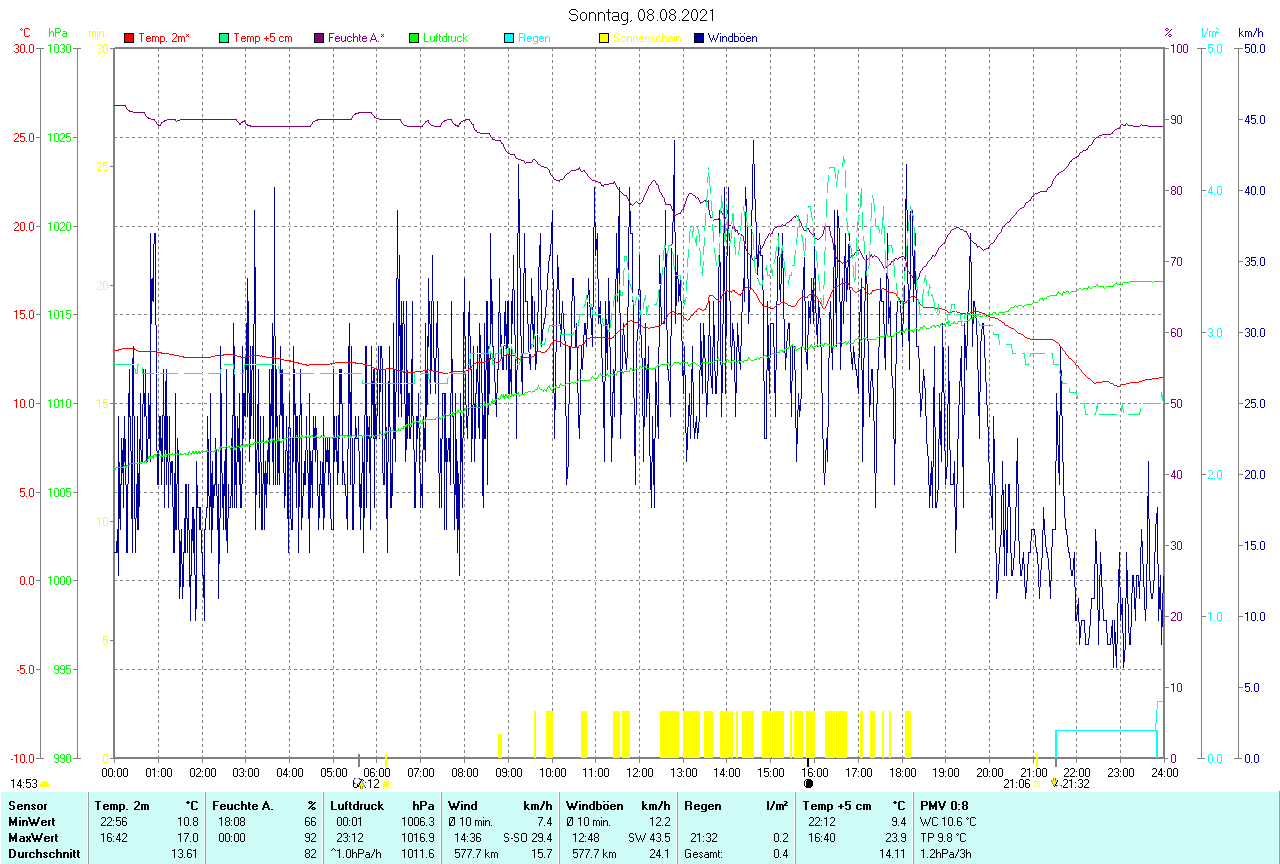Click the purple Feuchte A. legend swatch

click(319, 38)
